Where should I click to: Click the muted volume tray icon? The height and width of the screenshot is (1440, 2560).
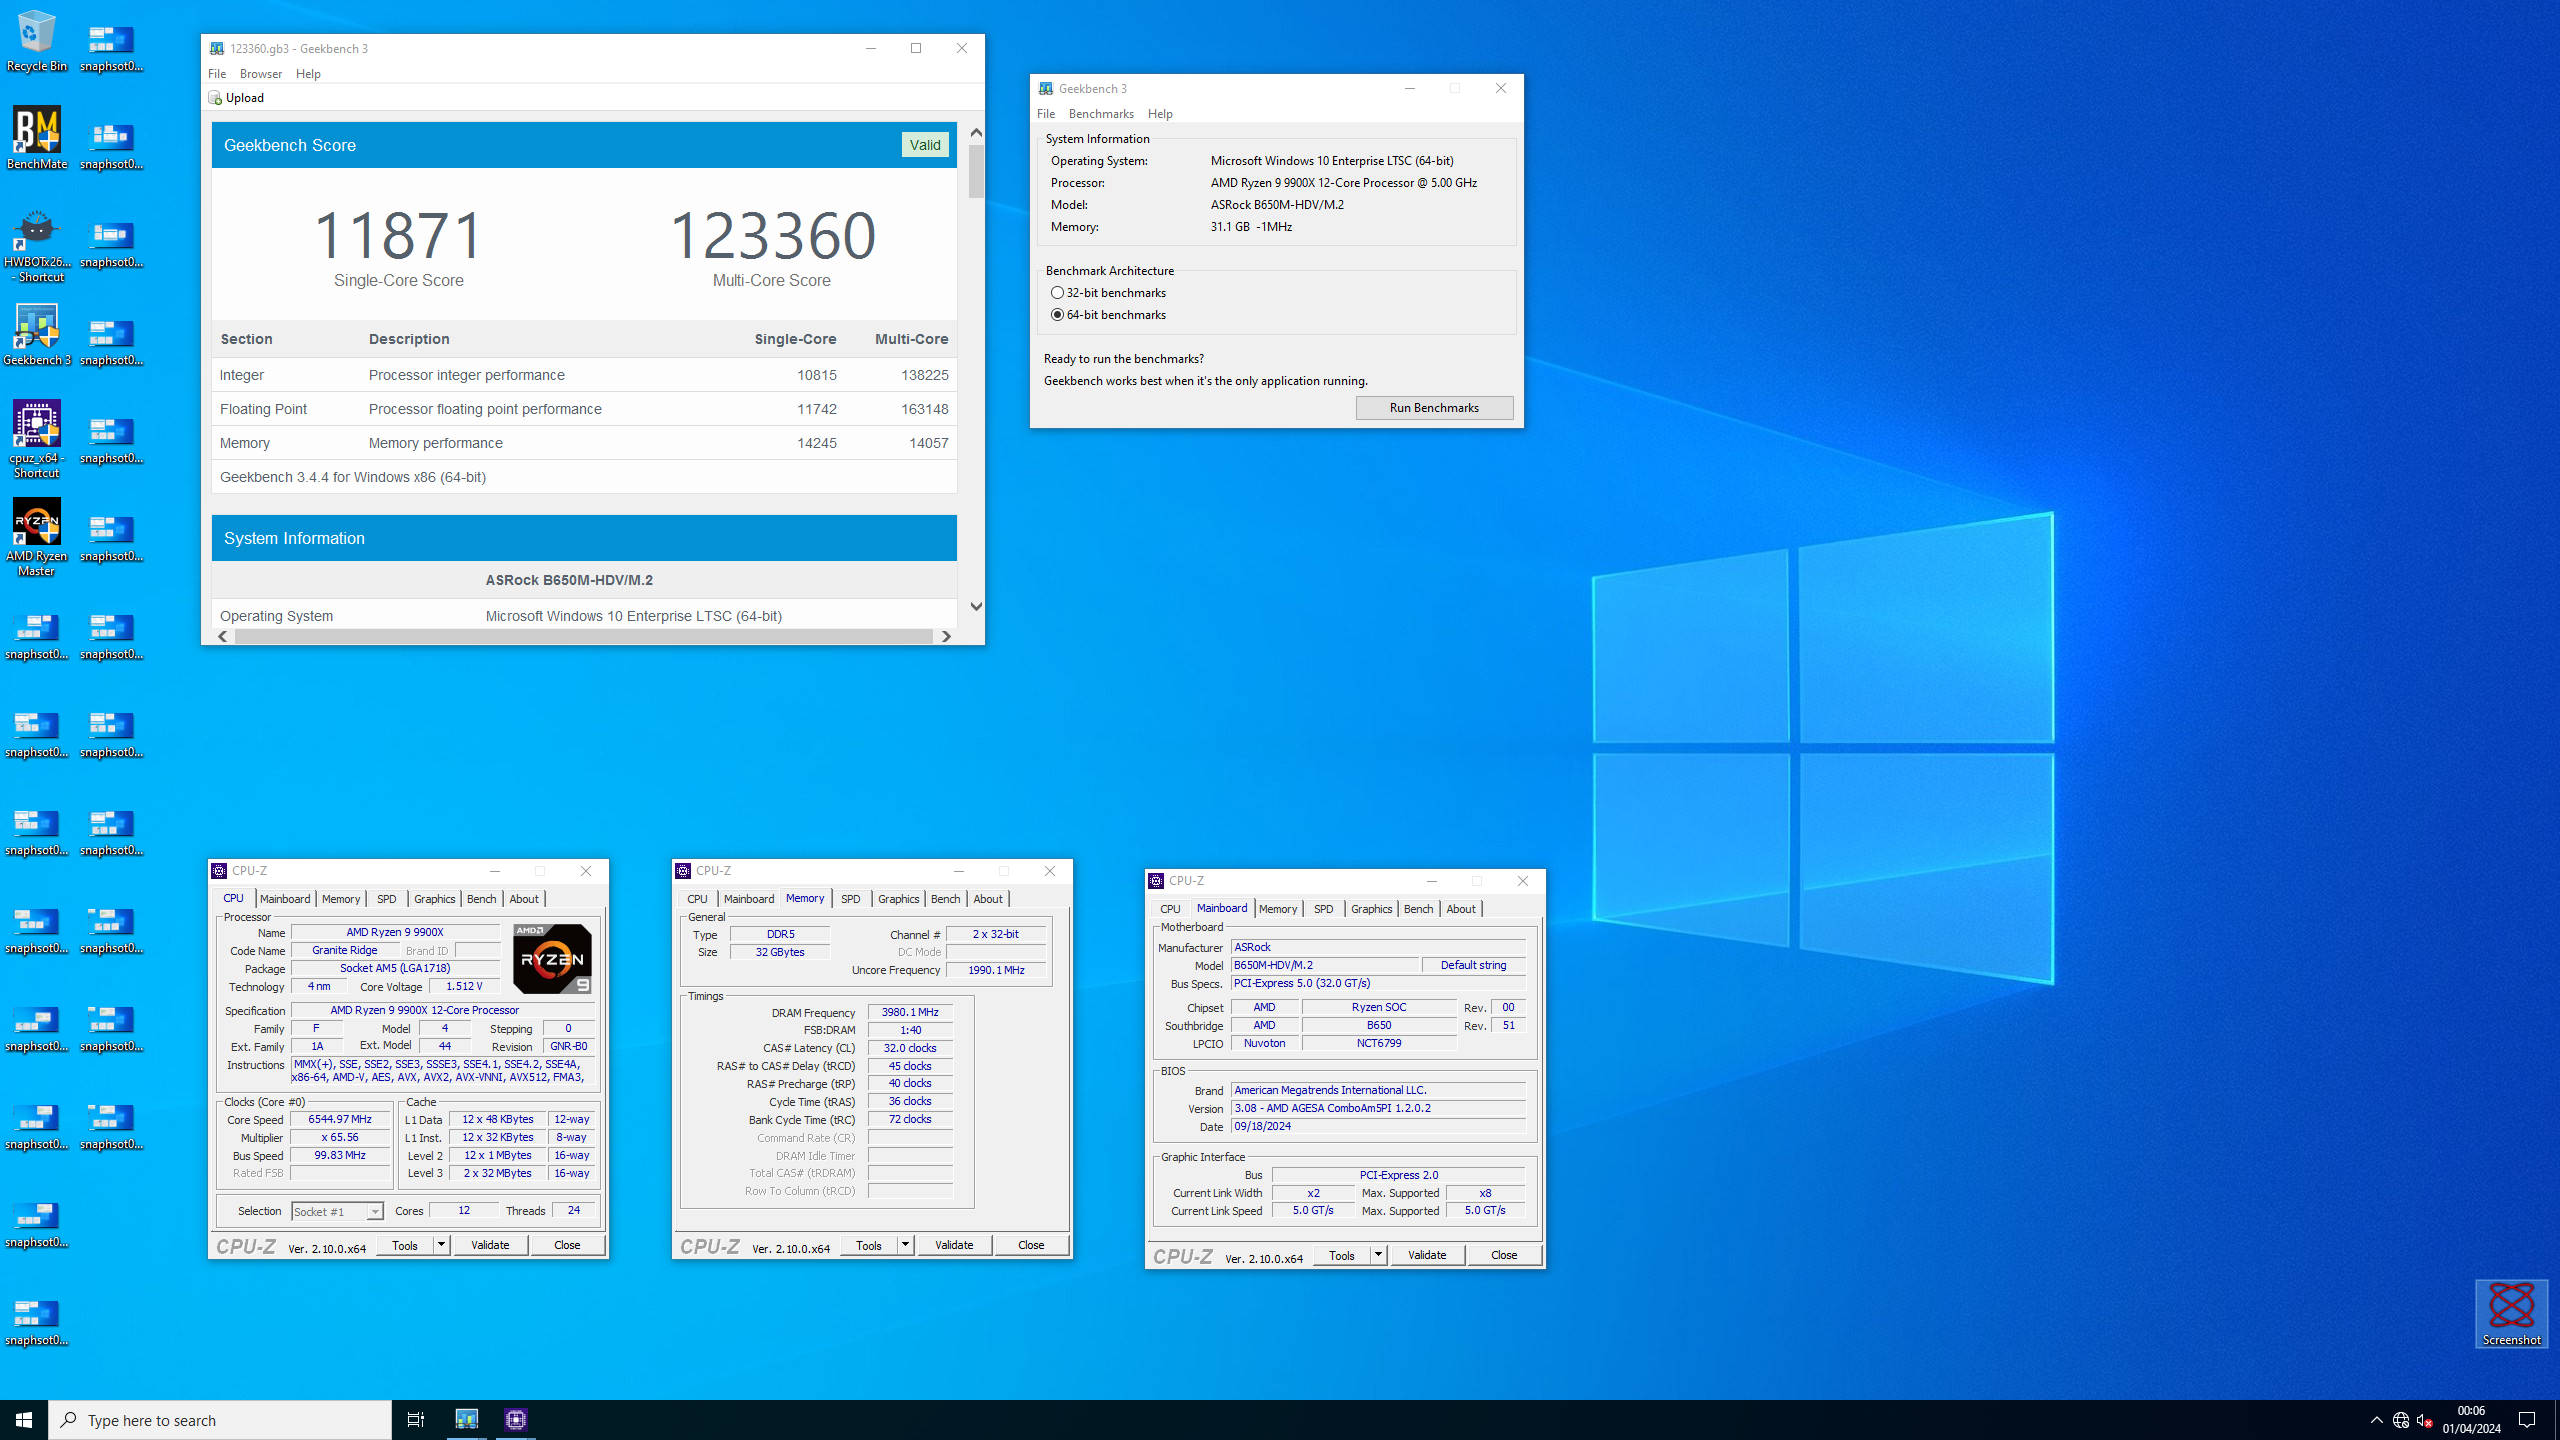pyautogui.click(x=2424, y=1420)
